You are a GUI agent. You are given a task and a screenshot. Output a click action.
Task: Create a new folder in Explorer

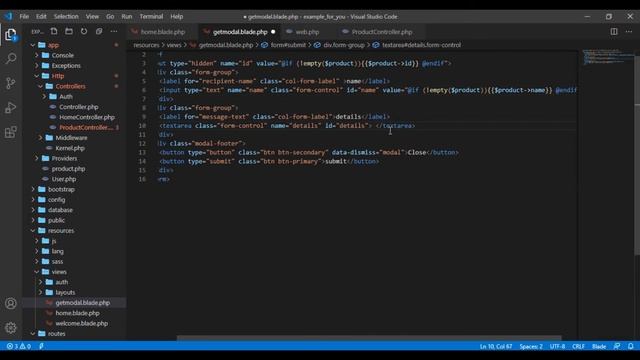pos(69,31)
